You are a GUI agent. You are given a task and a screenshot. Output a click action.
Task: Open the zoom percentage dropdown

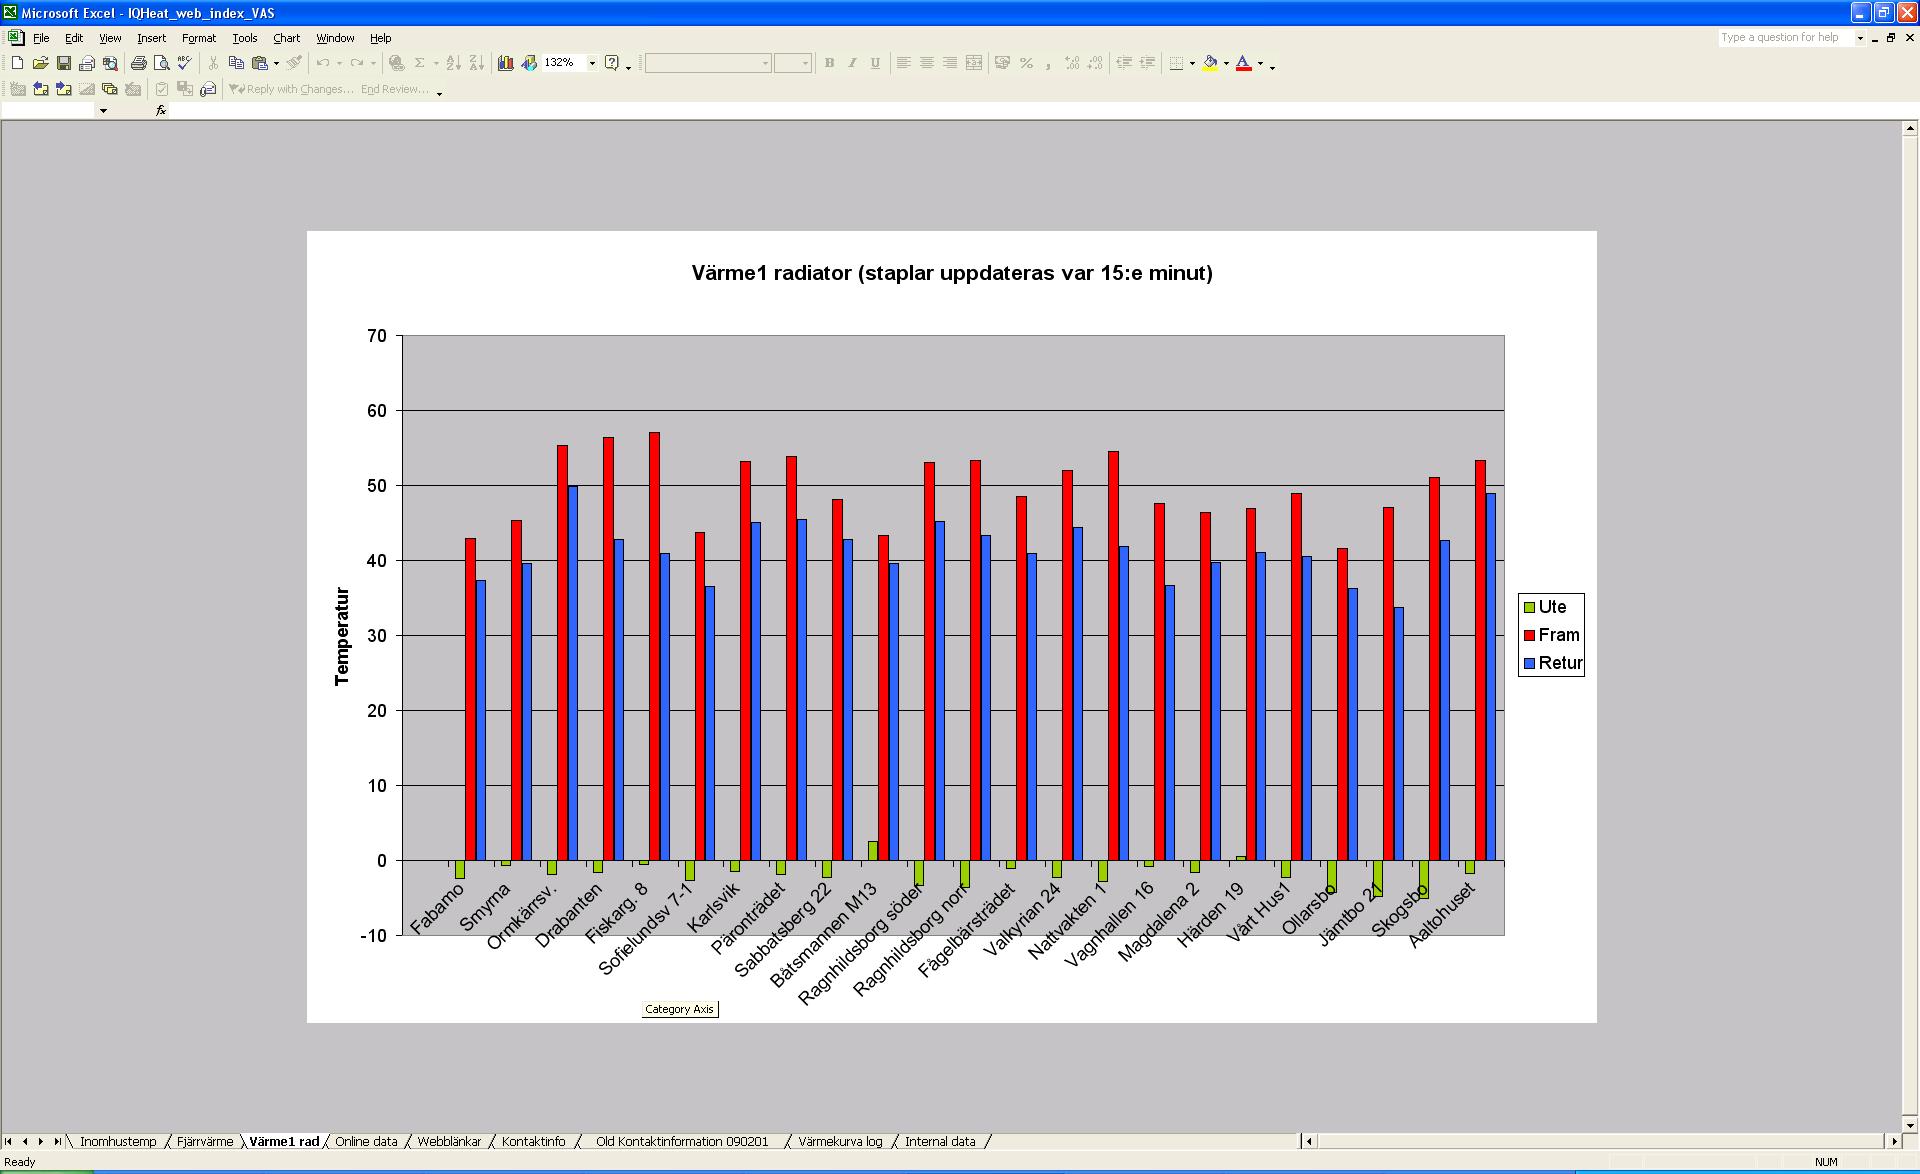coord(592,63)
